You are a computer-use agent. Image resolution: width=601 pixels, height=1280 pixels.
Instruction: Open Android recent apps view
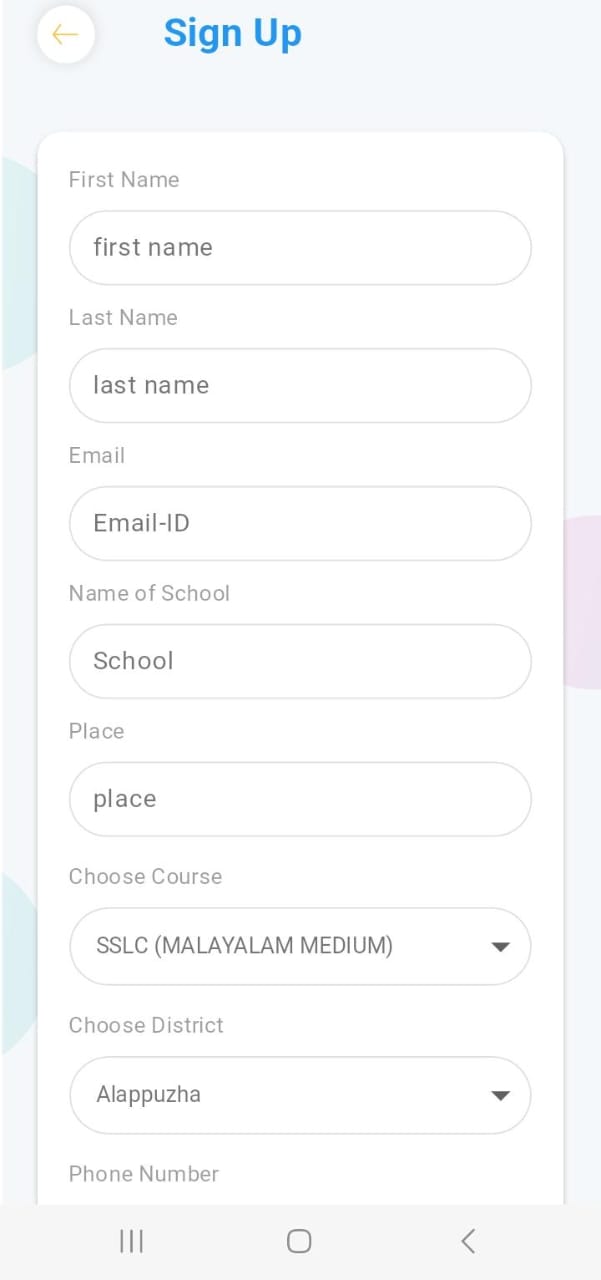pos(131,1241)
